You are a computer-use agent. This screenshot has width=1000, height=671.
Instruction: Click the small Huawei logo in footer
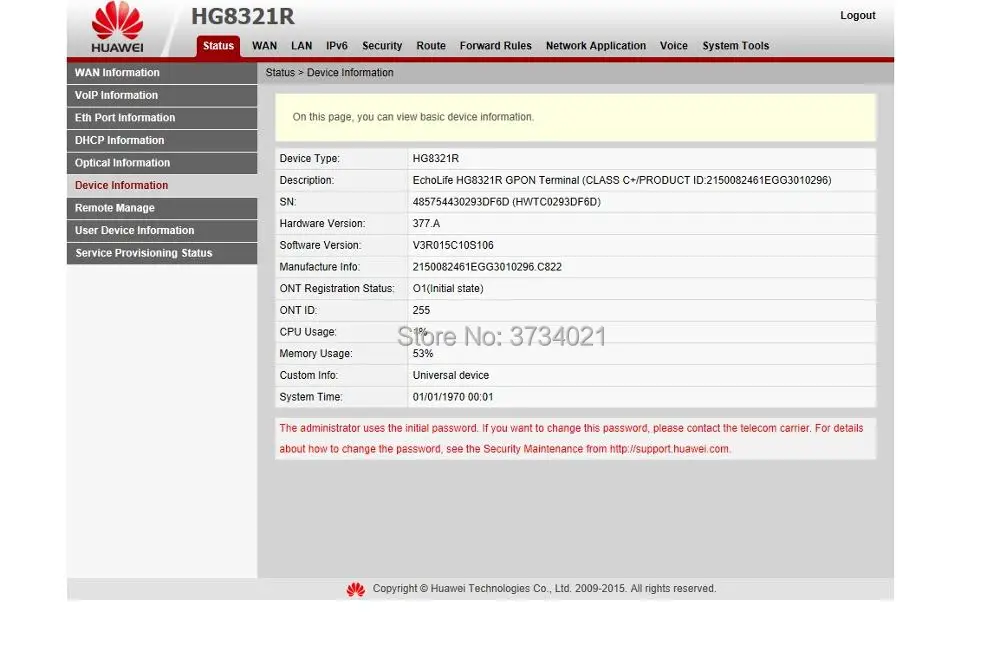pos(356,589)
